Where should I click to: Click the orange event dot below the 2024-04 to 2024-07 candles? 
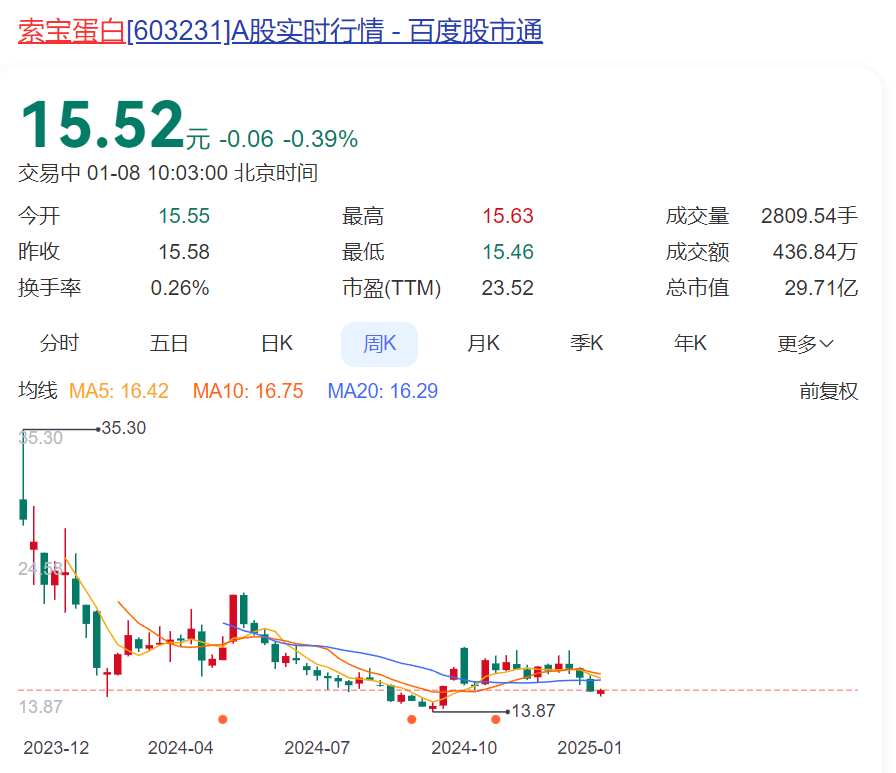[x=223, y=719]
